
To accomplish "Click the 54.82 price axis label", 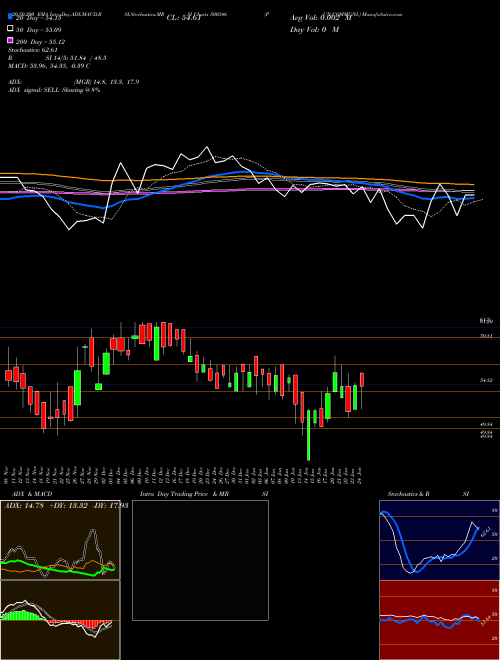I will click(487, 380).
